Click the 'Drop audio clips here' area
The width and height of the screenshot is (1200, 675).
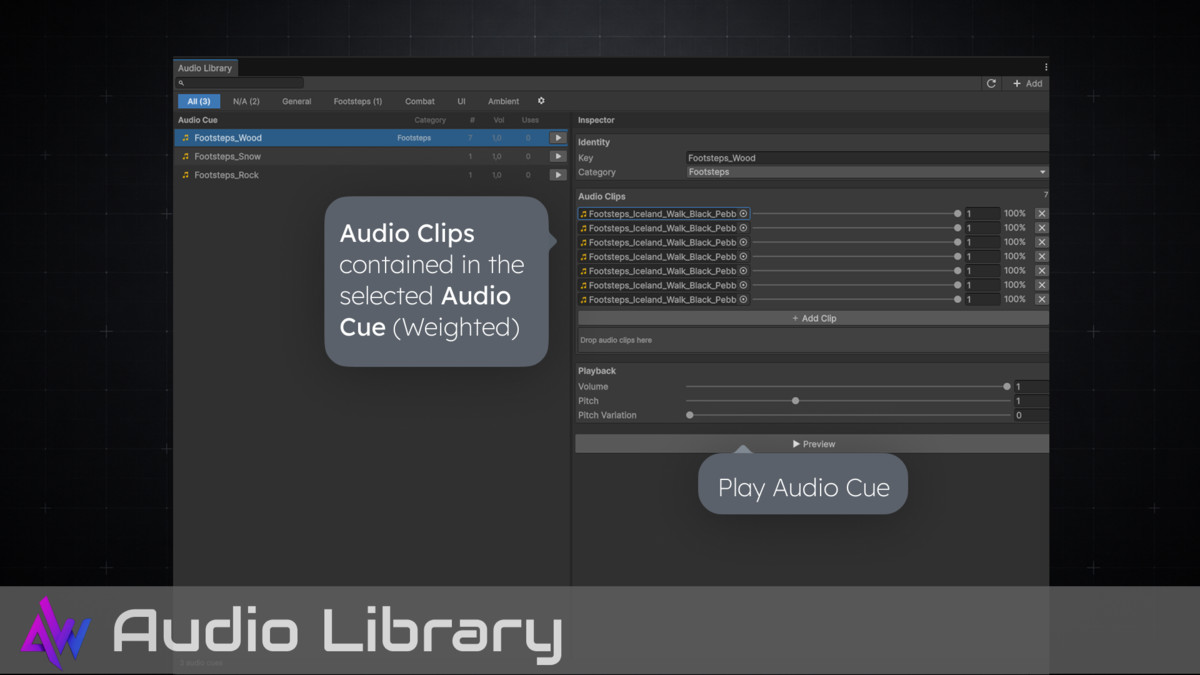[813, 340]
